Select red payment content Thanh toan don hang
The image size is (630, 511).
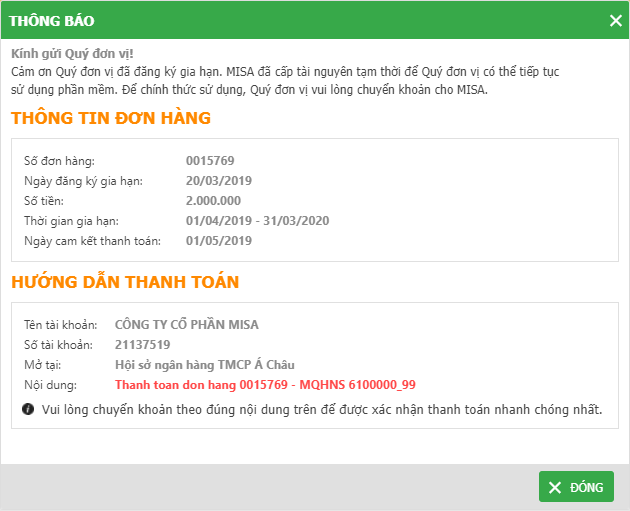(x=265, y=385)
